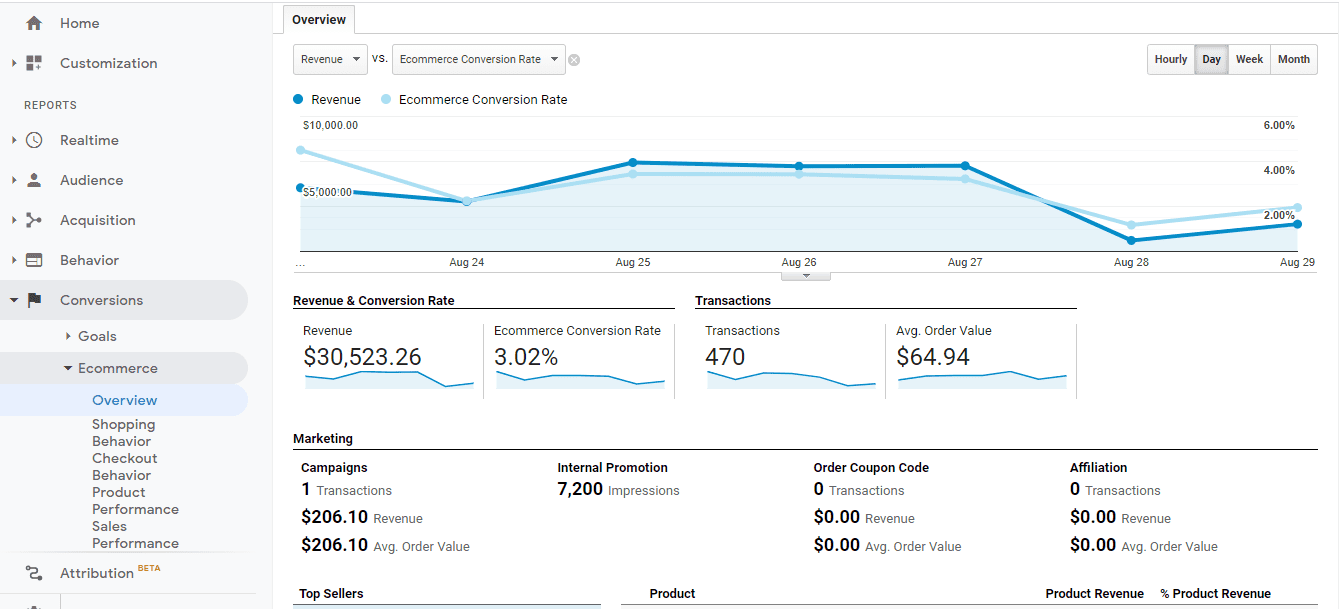Click the annotations drawer arrow below the chart
This screenshot has width=1339, height=609.
(806, 276)
